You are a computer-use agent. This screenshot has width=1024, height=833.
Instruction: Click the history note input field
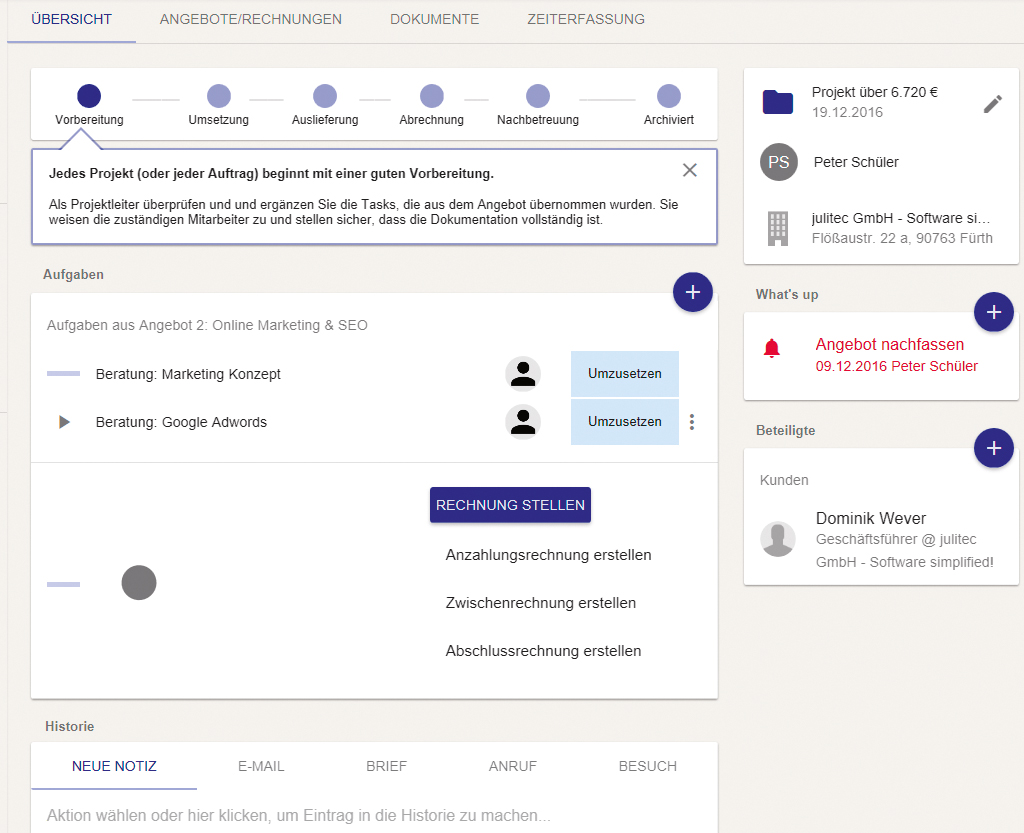click(x=300, y=816)
